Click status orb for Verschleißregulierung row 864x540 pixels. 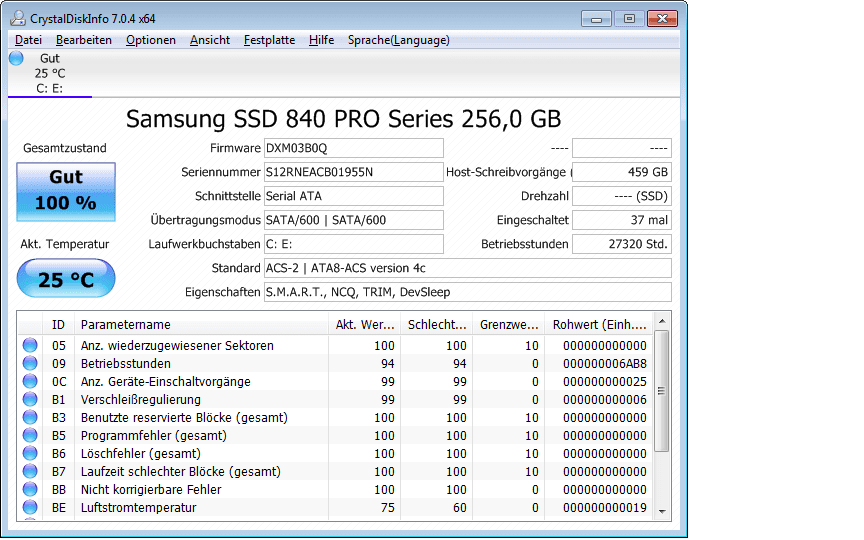coord(30,399)
